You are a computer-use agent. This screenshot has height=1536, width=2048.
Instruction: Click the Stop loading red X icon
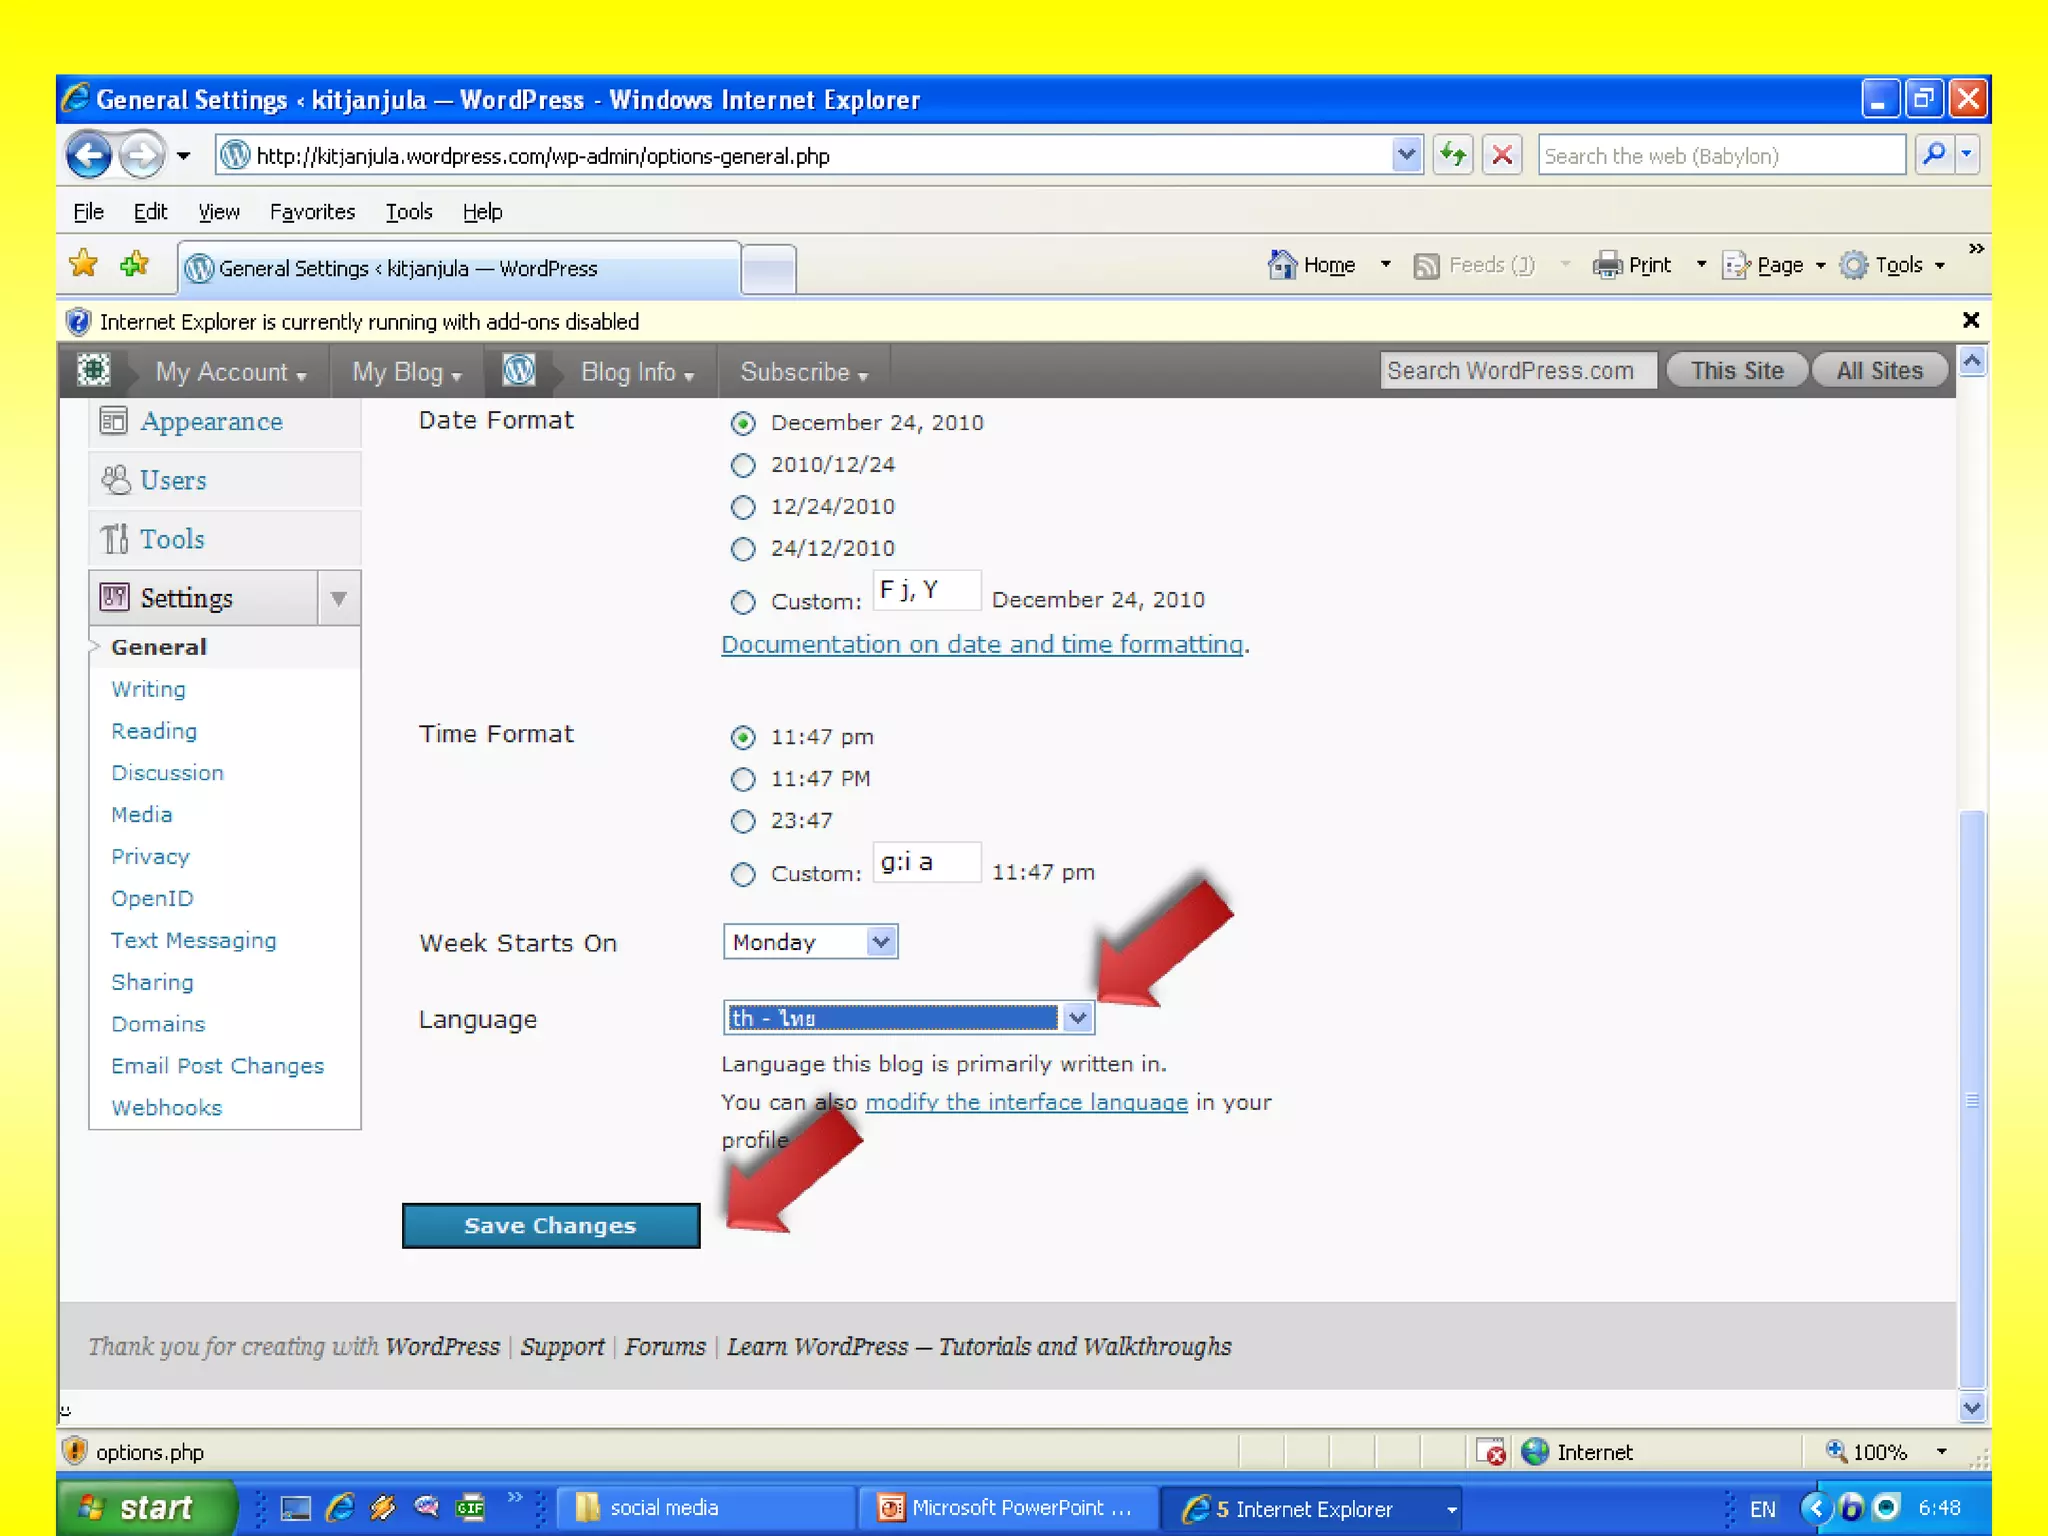click(1502, 155)
